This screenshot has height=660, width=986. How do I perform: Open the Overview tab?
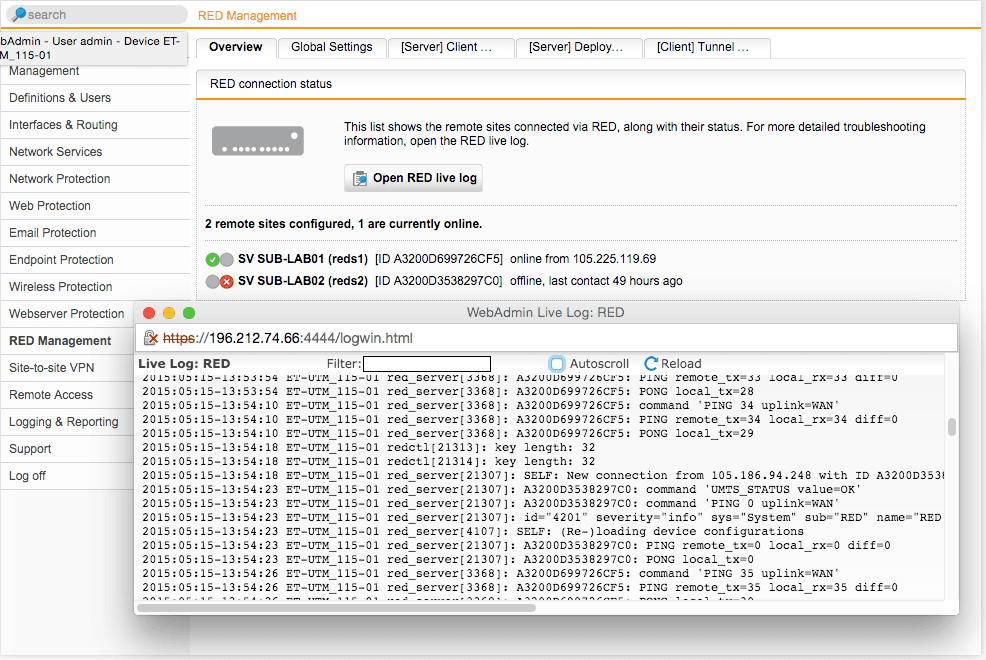click(x=236, y=47)
